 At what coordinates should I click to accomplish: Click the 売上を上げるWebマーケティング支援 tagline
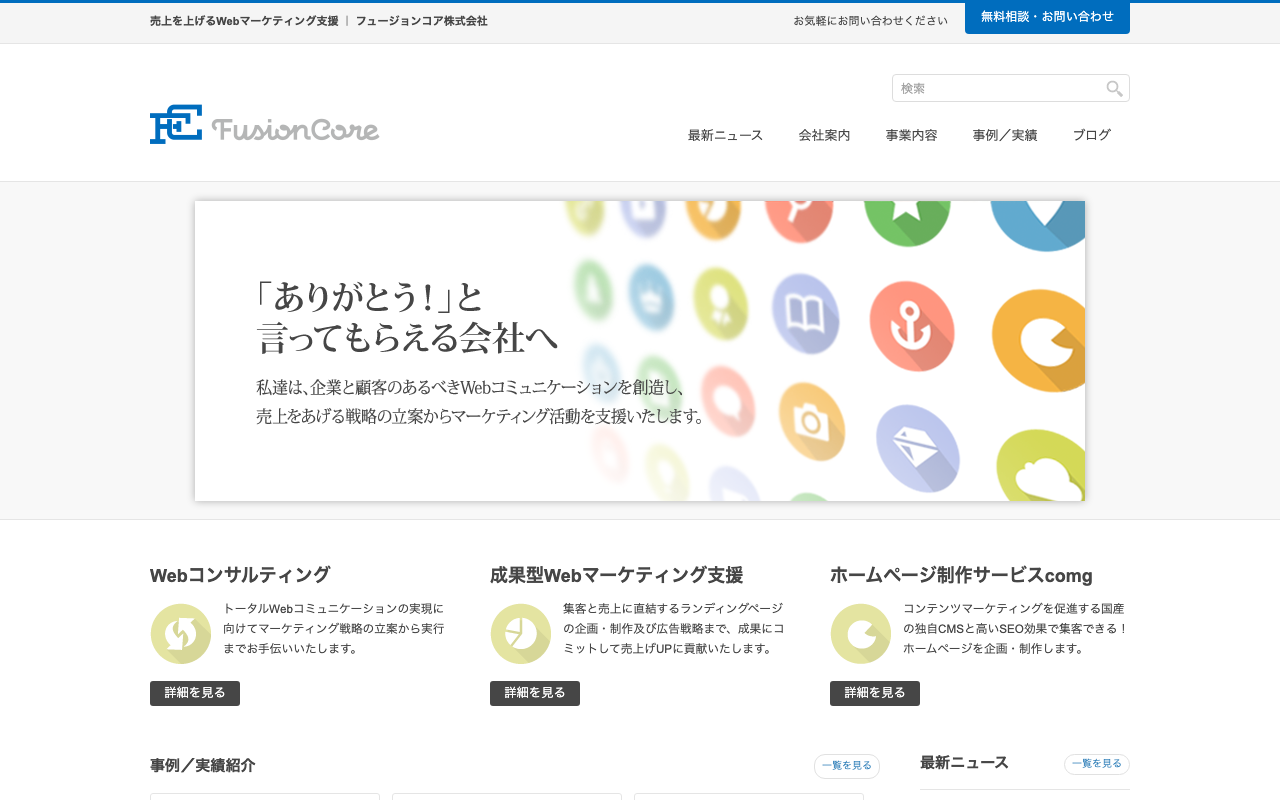click(244, 20)
